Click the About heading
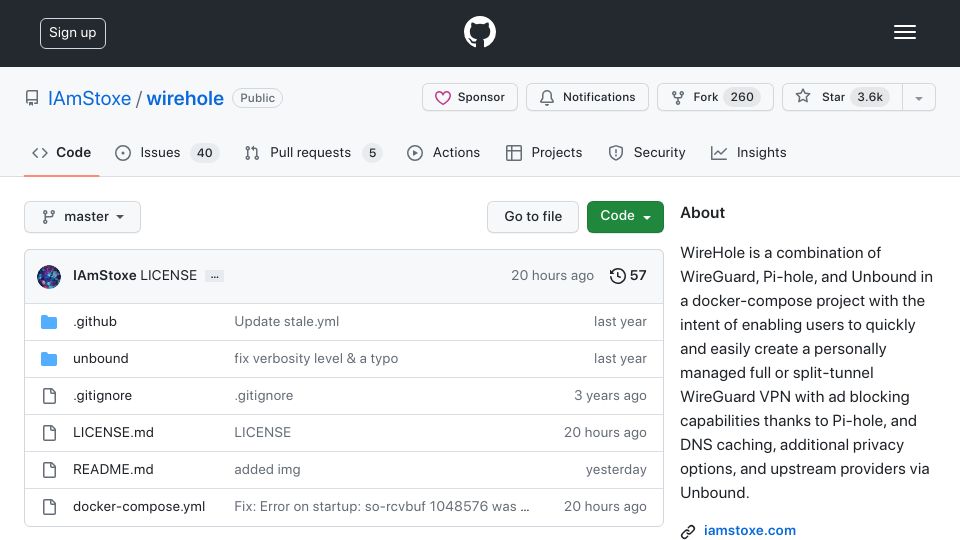Viewport: 960px width, 540px height. (x=702, y=212)
